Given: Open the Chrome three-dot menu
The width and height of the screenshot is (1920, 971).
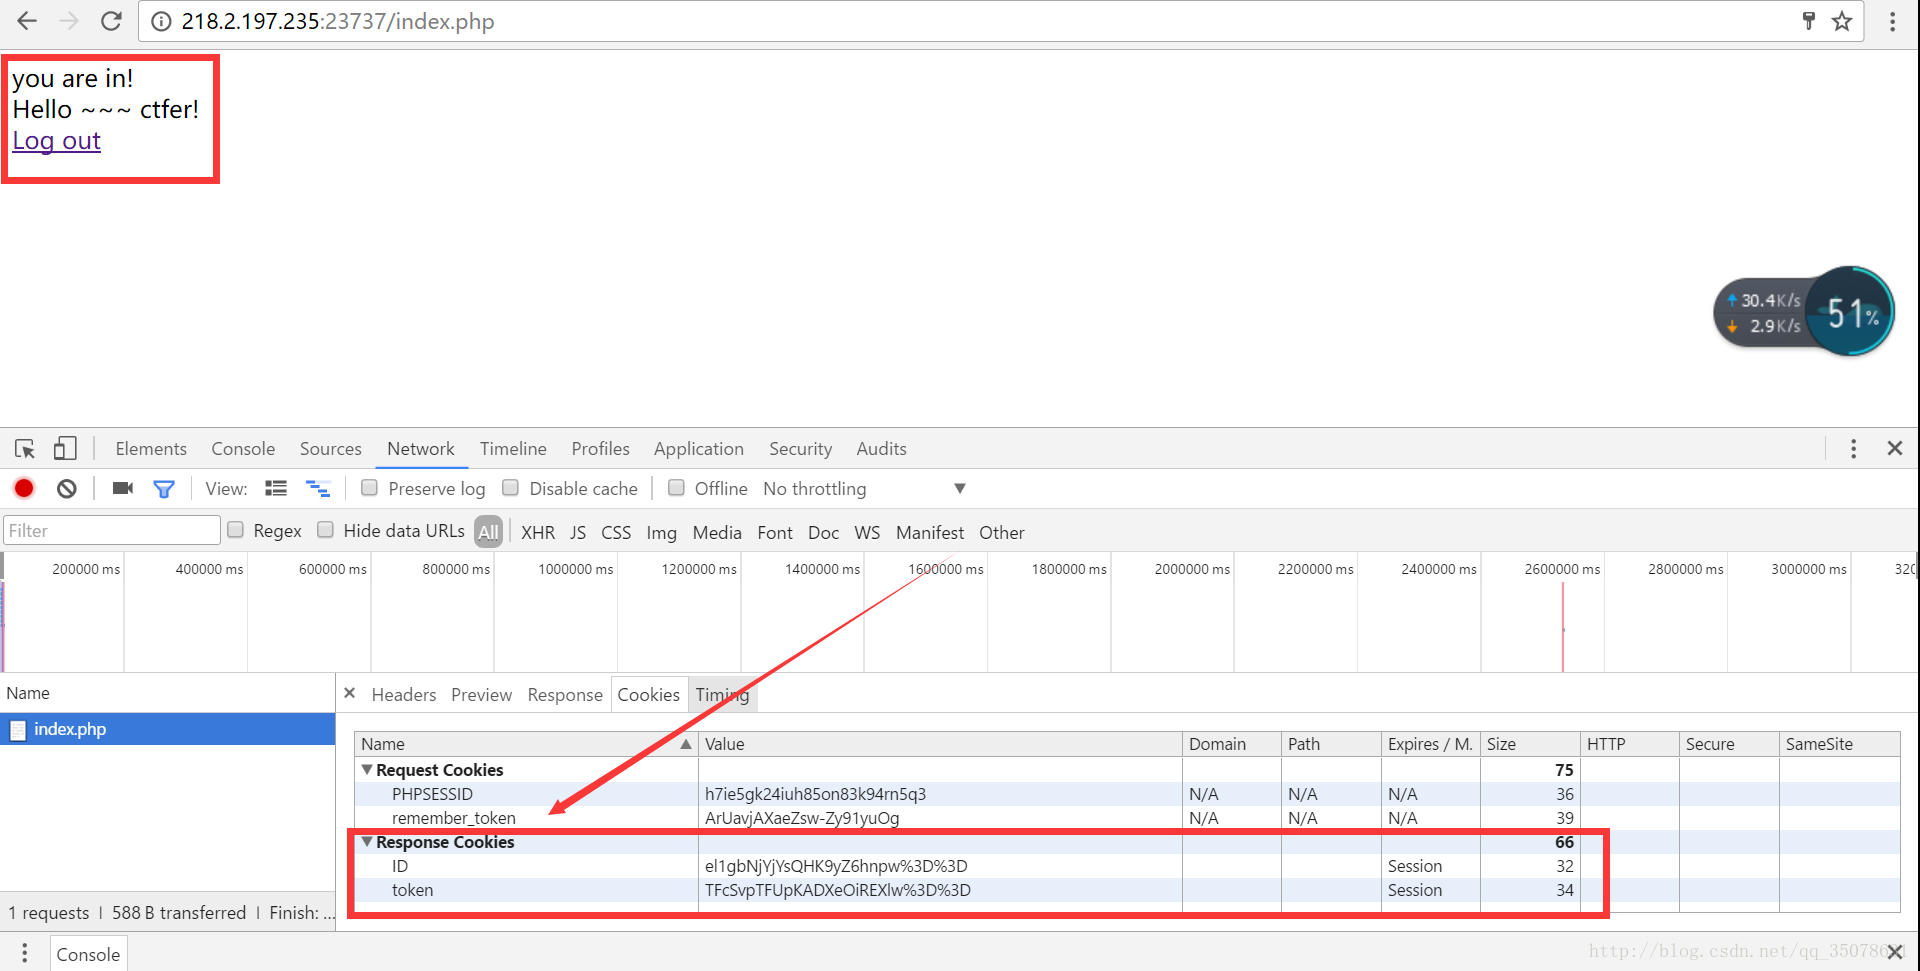Looking at the screenshot, I should 1892,21.
